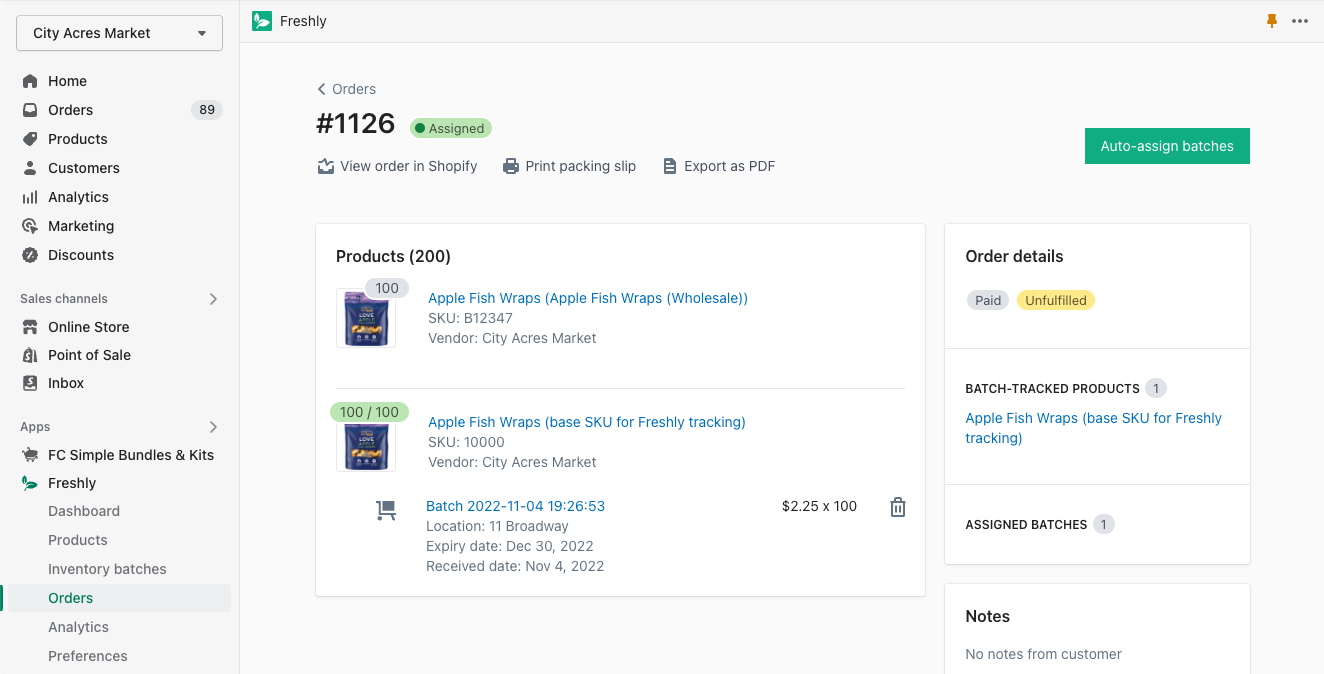The height and width of the screenshot is (674, 1324).
Task: Click the base SKU product thumbnail image
Action: pyautogui.click(x=366, y=442)
